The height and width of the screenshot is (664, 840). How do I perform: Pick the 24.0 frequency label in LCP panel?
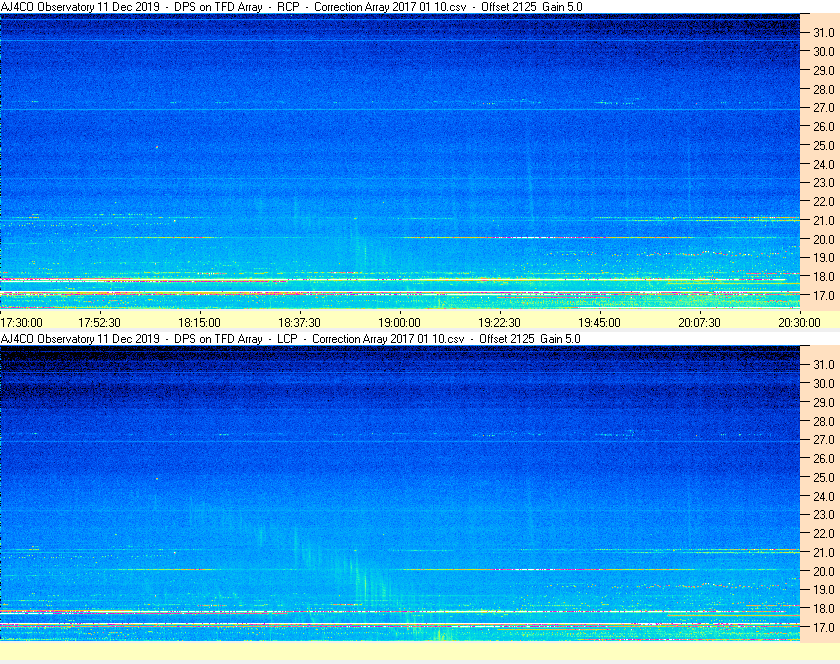(x=824, y=496)
